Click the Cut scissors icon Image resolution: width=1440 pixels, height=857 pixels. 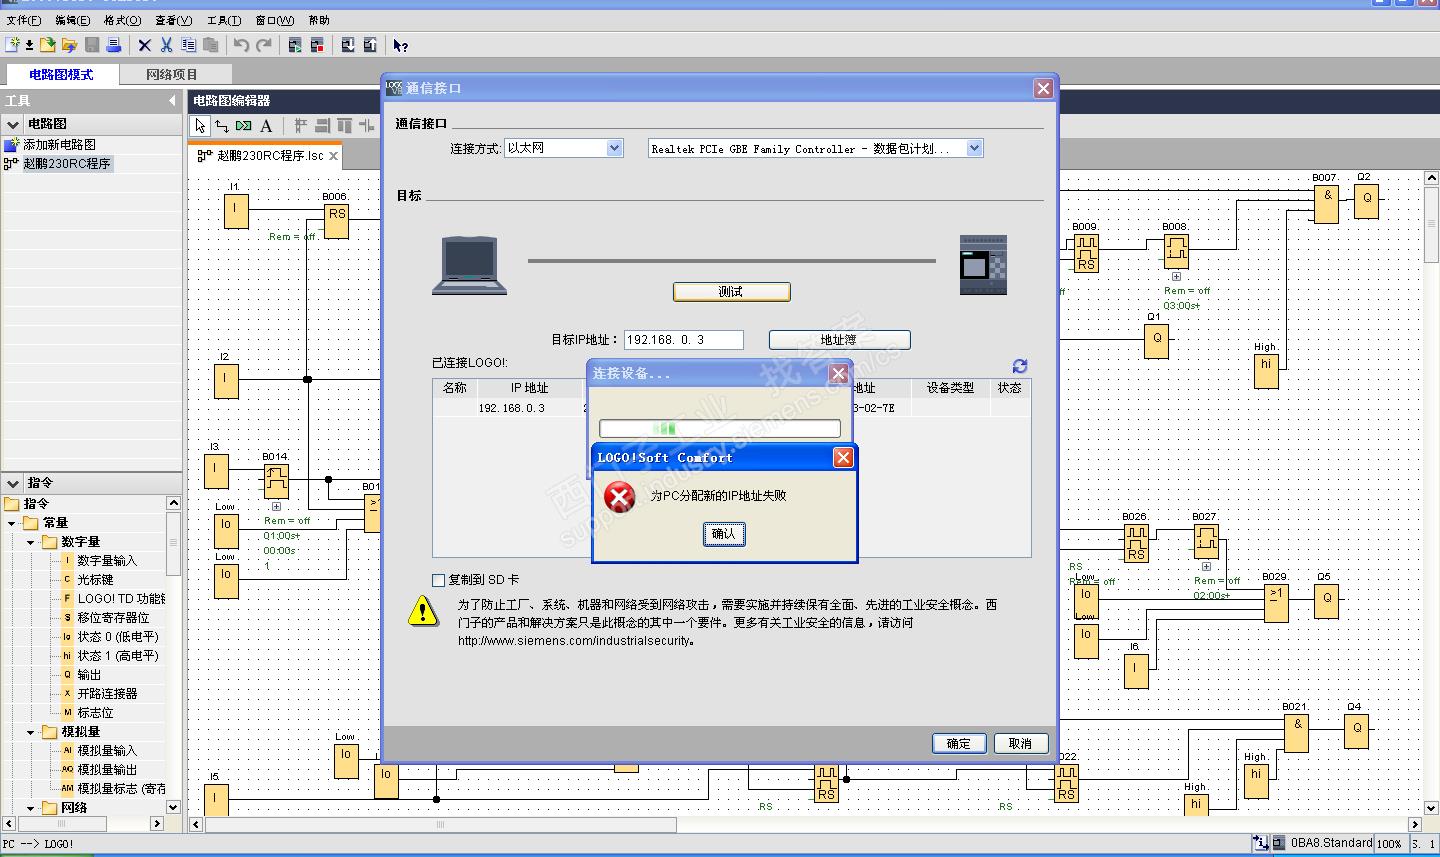coord(167,45)
